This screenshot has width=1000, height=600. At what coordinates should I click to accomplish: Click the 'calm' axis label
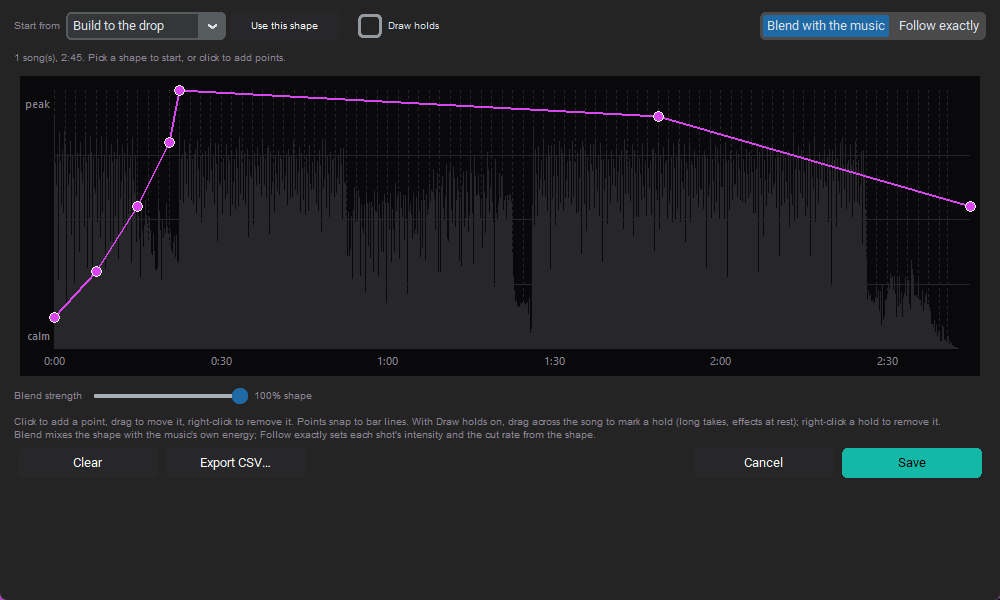(38, 336)
